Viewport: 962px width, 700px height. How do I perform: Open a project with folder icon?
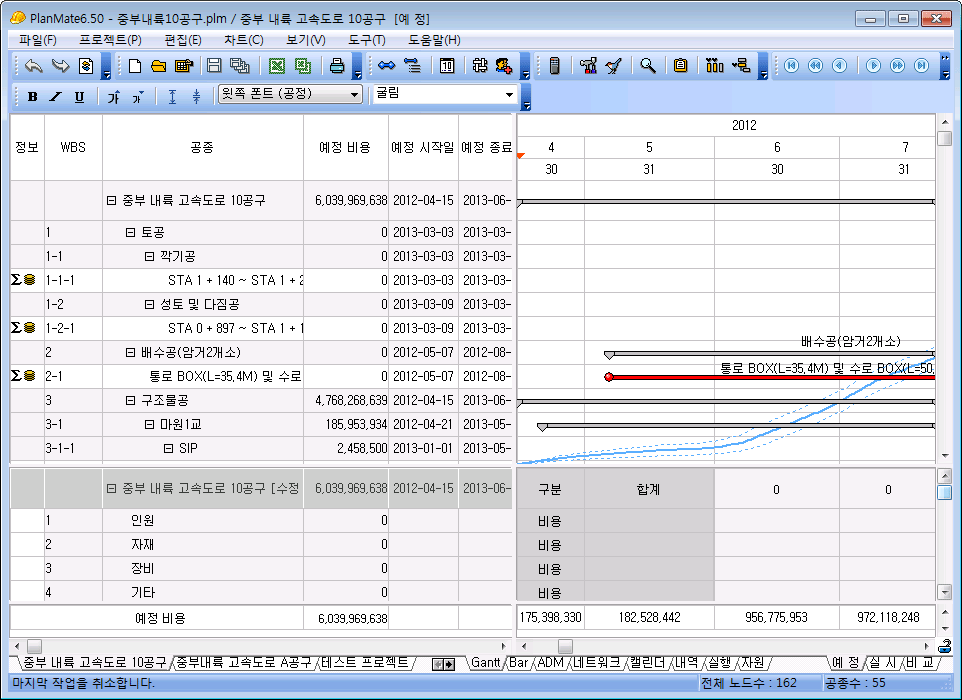coord(158,66)
